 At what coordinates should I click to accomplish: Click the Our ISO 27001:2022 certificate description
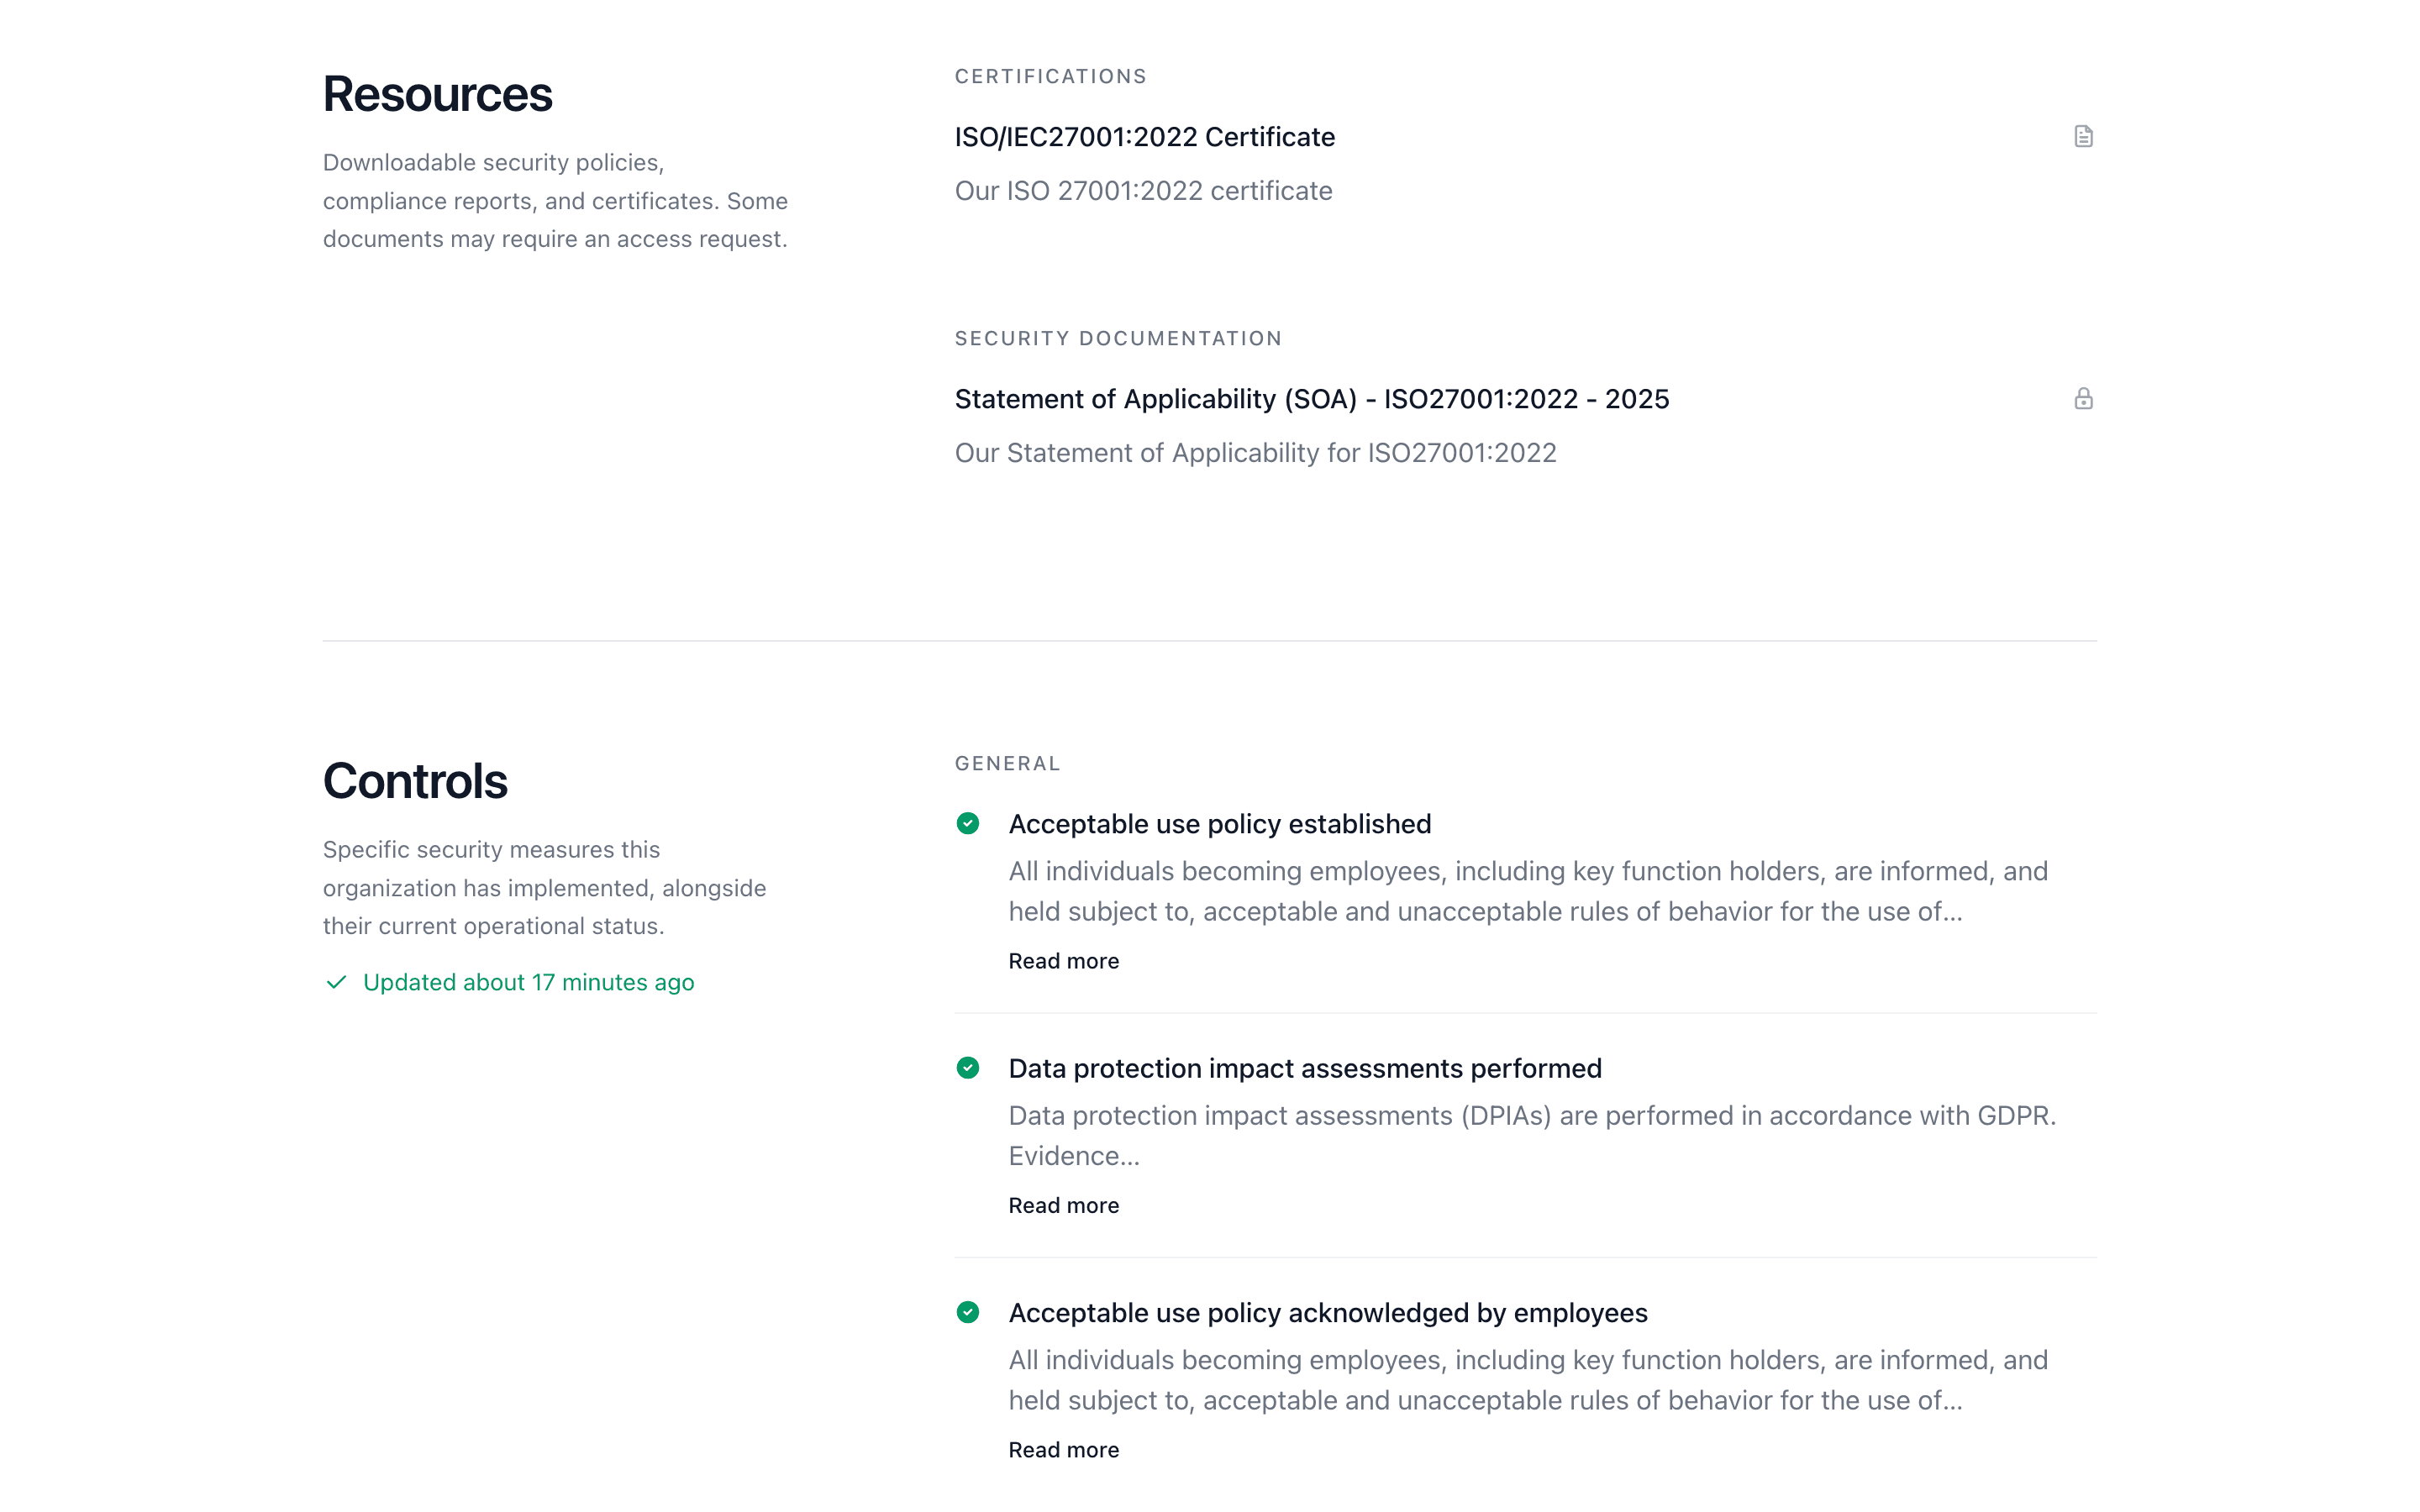[1143, 191]
